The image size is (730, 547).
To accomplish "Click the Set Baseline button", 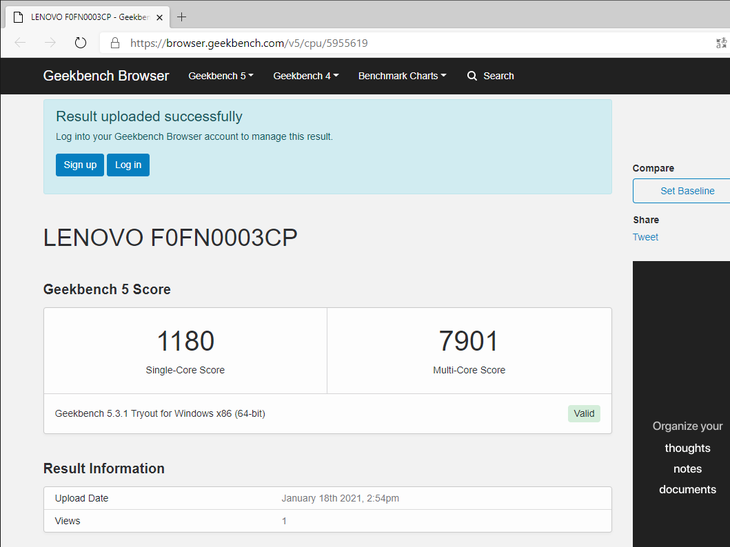I will [x=681, y=191].
